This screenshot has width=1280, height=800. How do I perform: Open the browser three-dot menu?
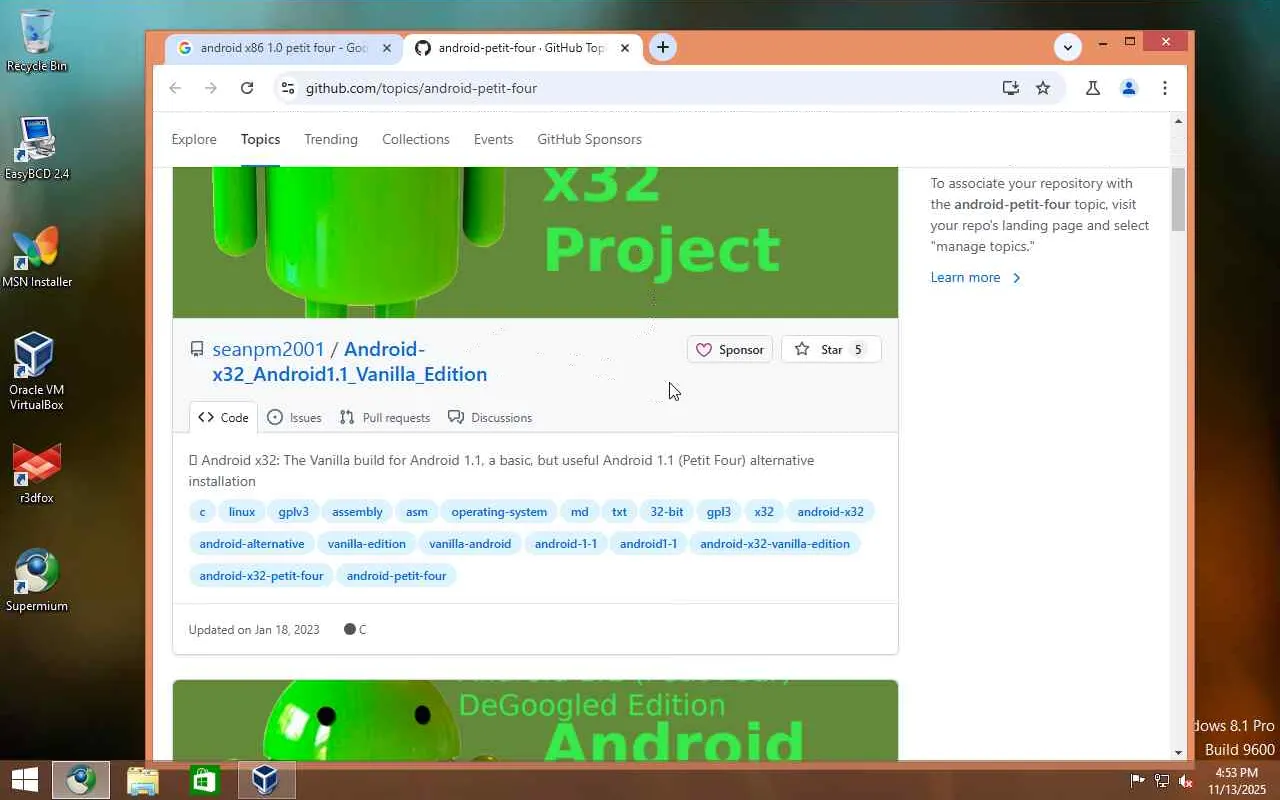[x=1165, y=88]
